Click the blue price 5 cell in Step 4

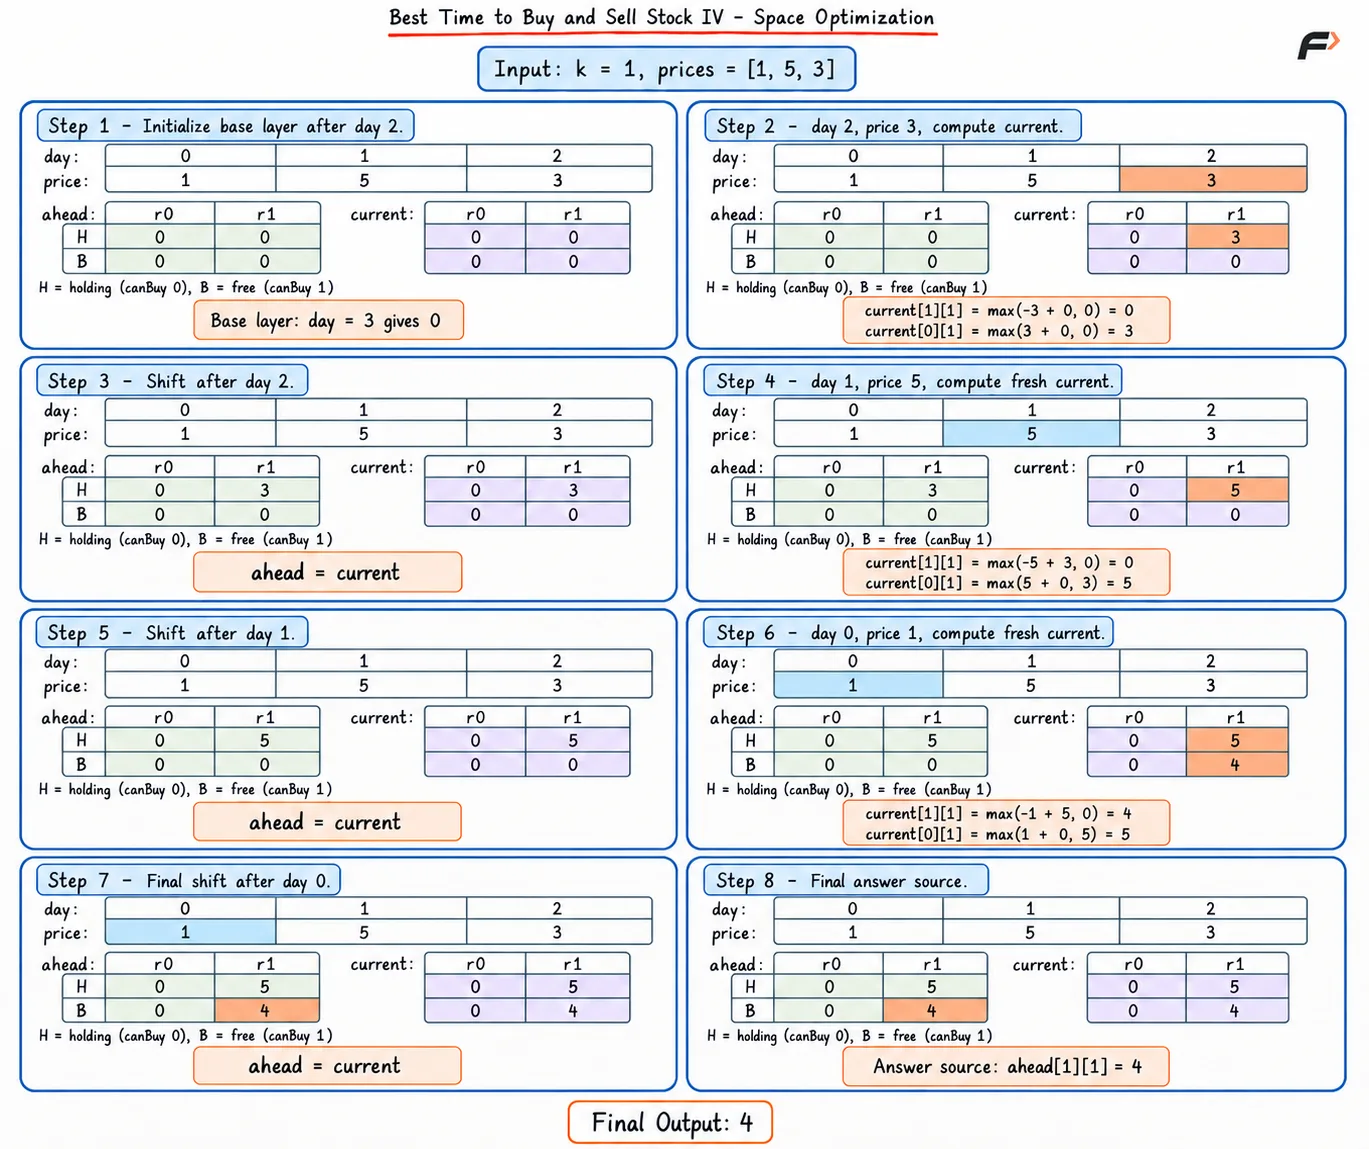pos(1031,434)
